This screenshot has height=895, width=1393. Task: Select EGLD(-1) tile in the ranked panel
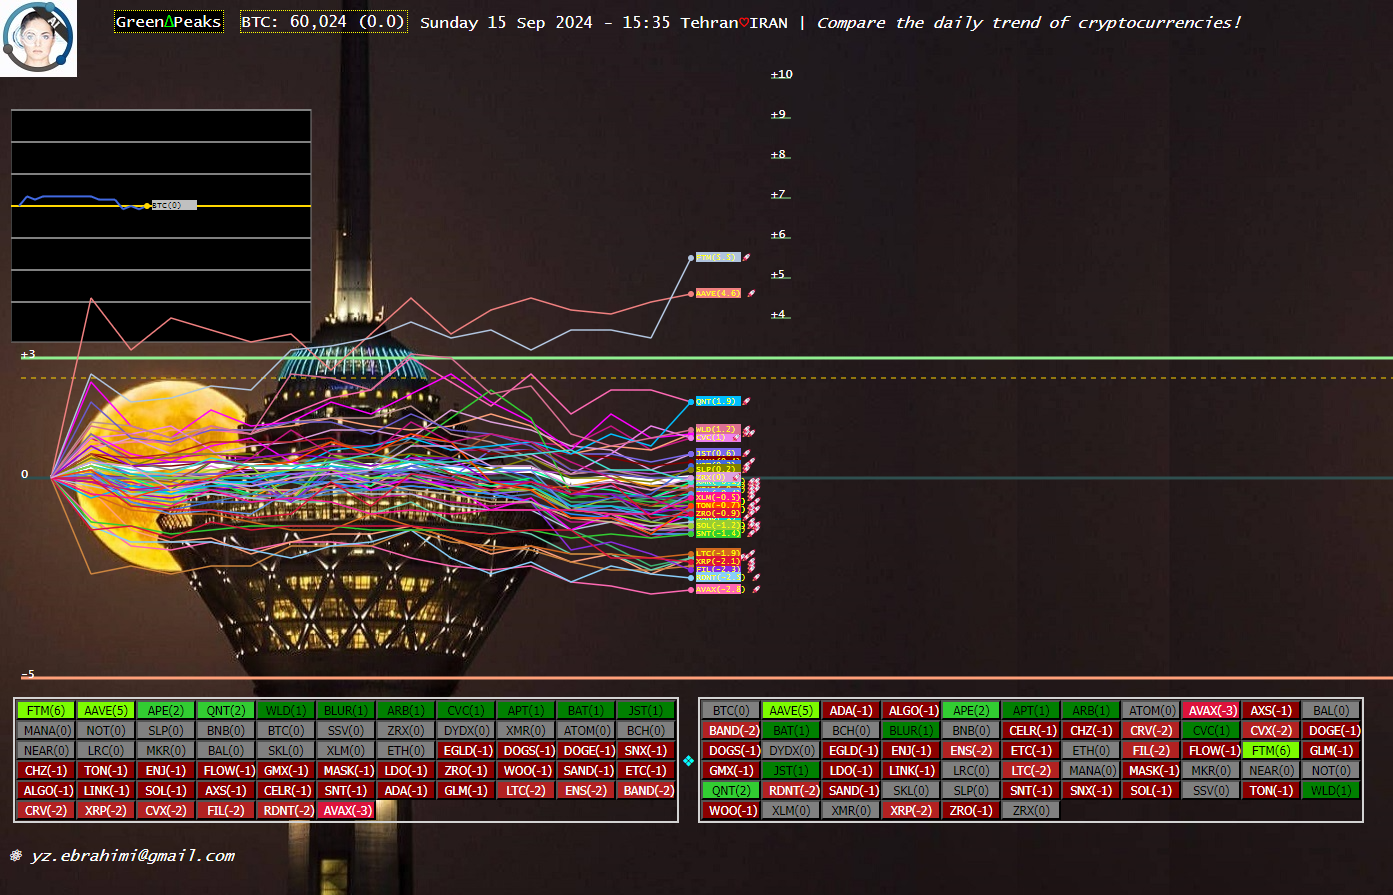[466, 751]
